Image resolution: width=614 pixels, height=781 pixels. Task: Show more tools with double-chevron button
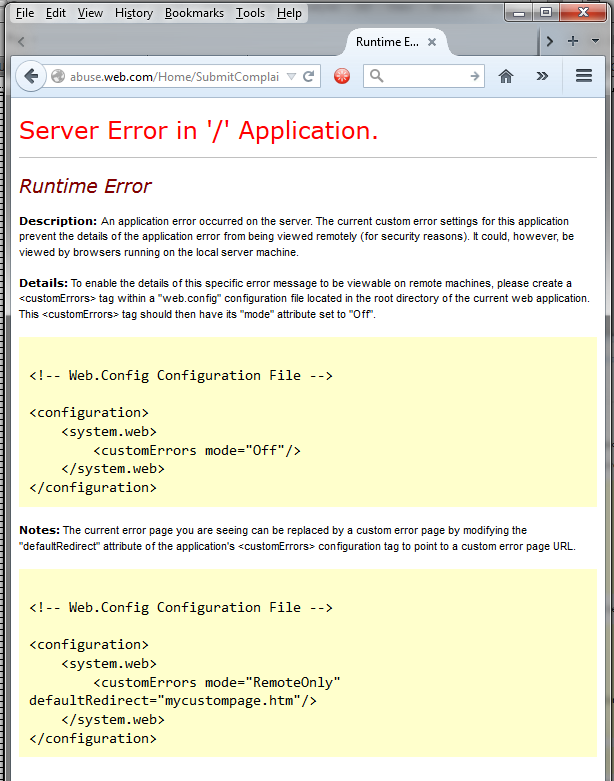tap(542, 76)
